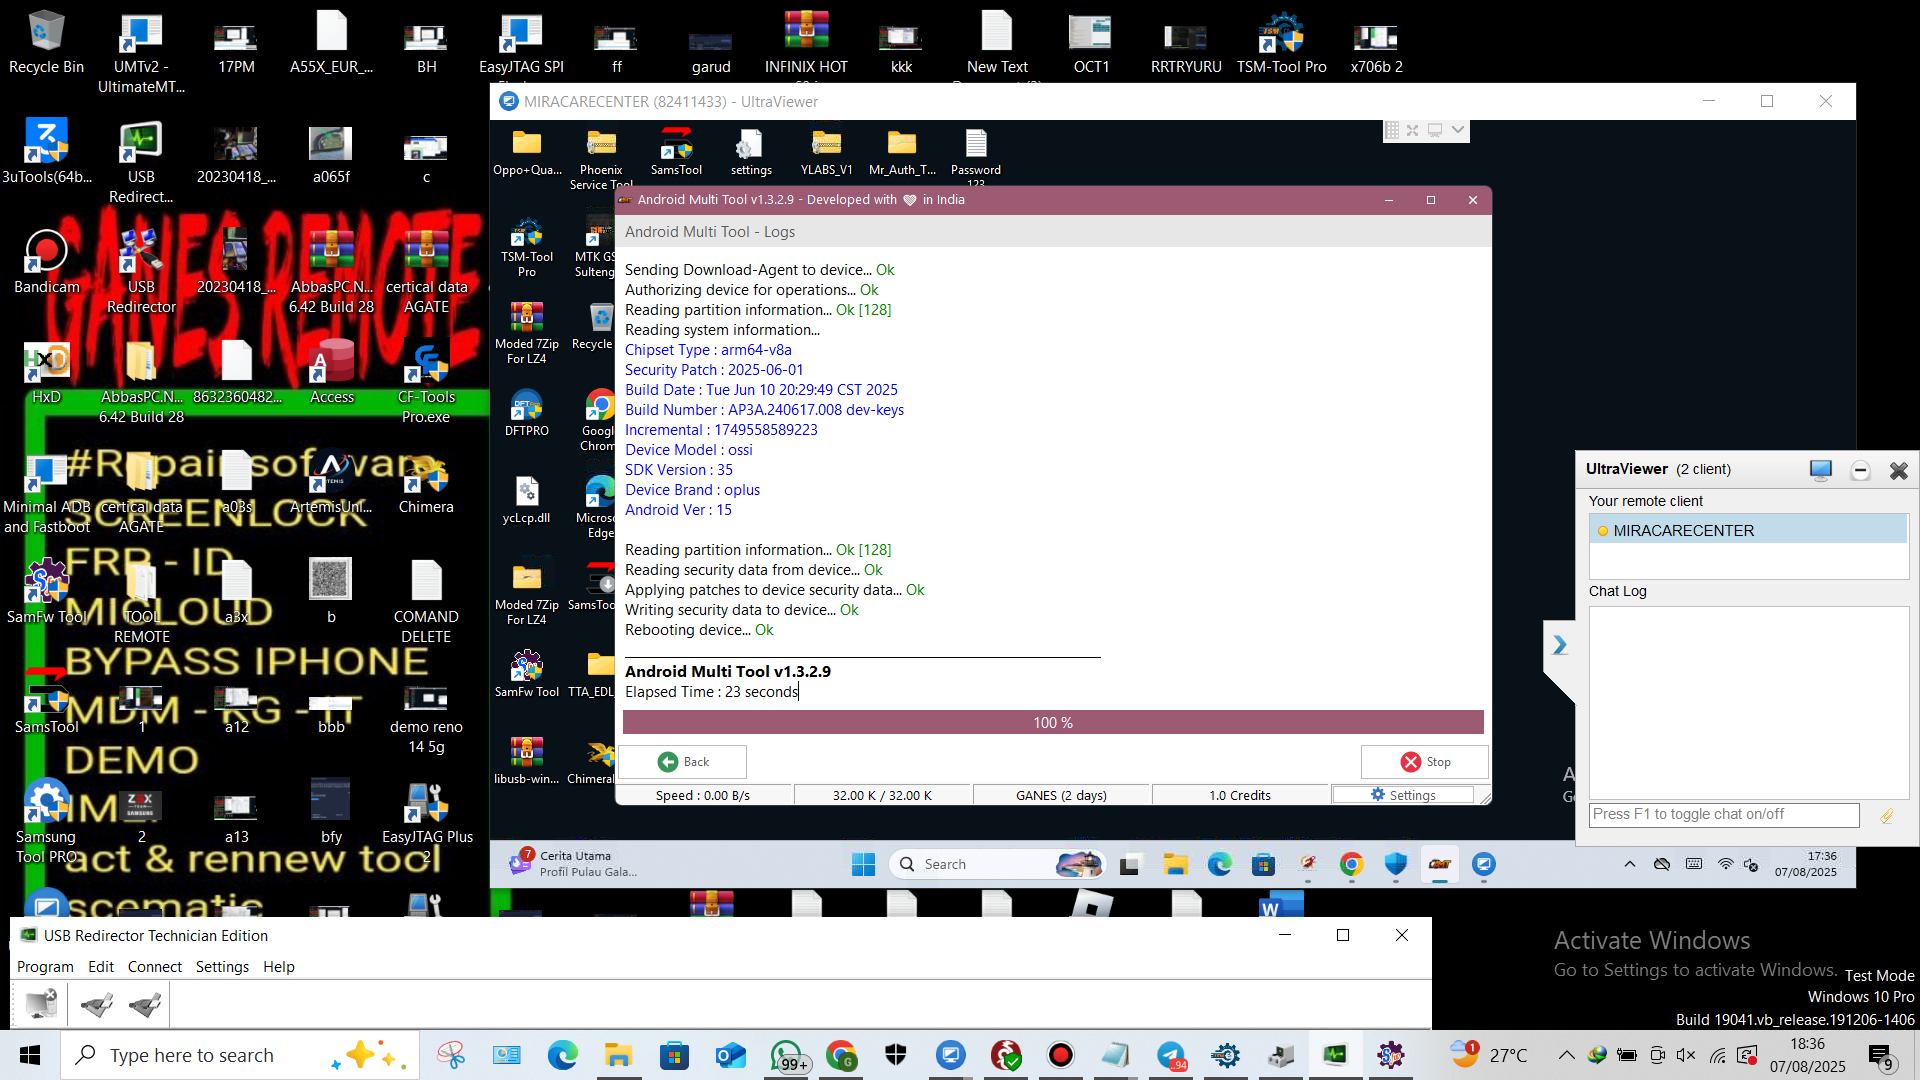Open Program menu in USB Redirector
The height and width of the screenshot is (1080, 1920).
point(45,966)
